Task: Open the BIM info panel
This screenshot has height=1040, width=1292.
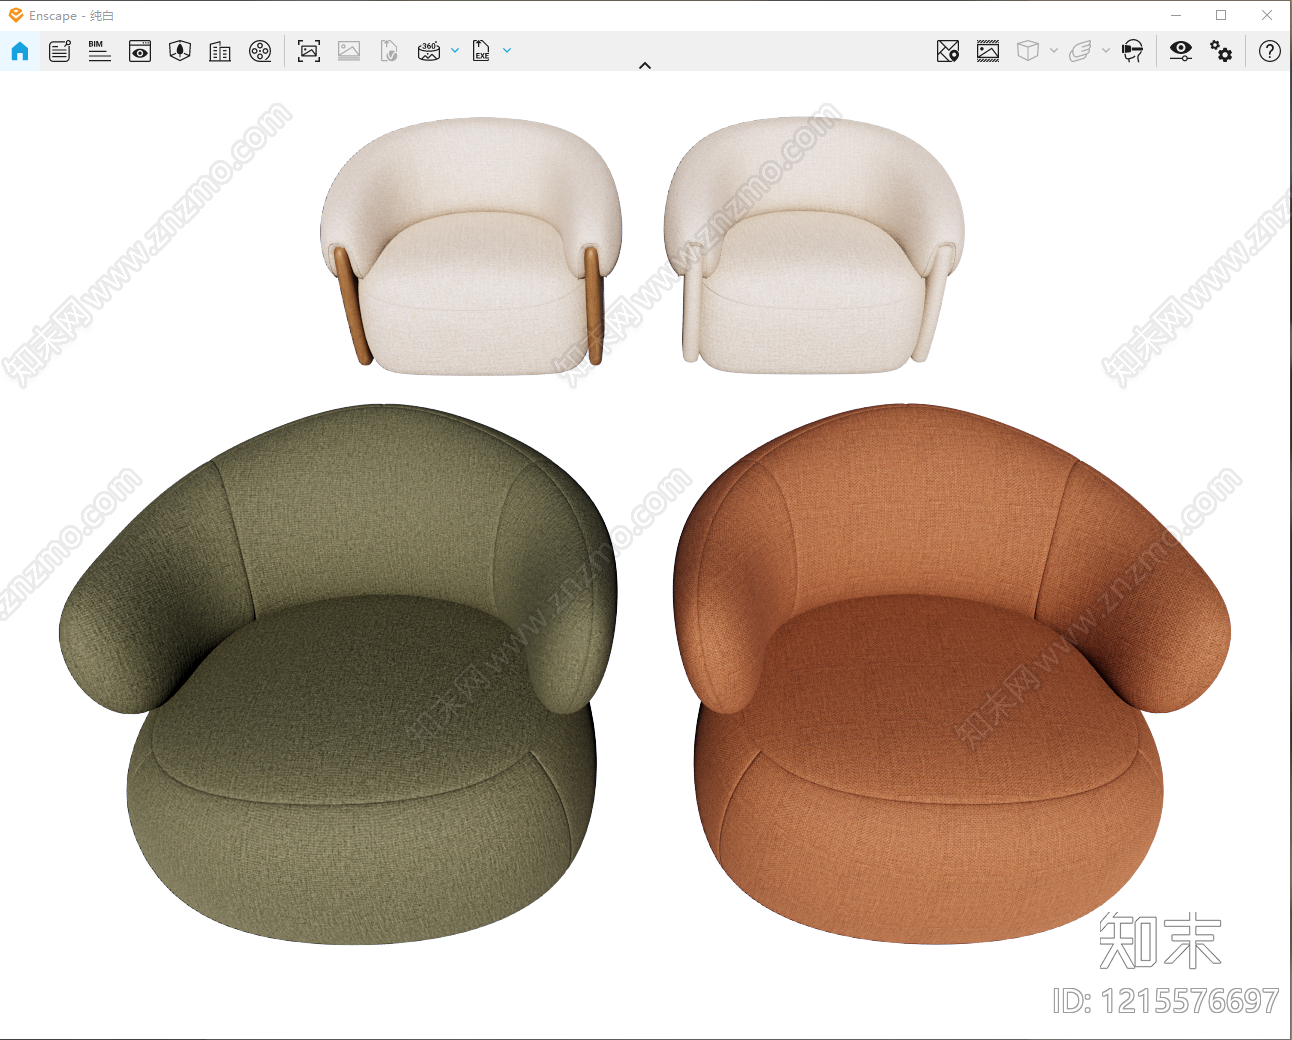Action: [x=100, y=51]
